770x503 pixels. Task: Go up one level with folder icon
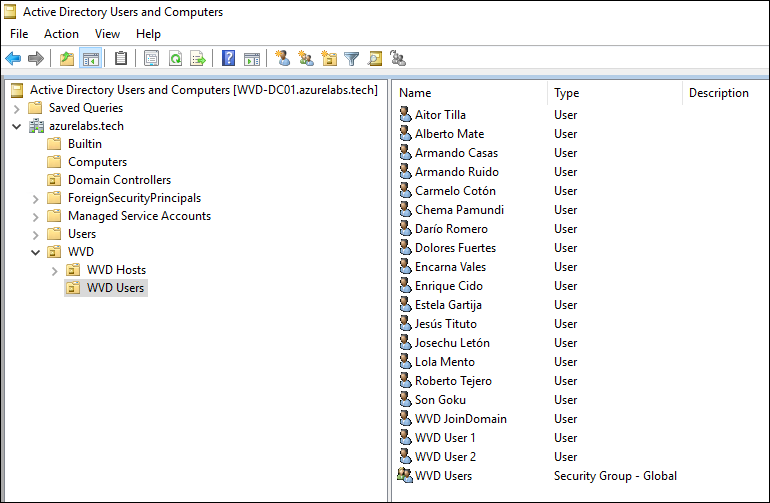pos(67,59)
